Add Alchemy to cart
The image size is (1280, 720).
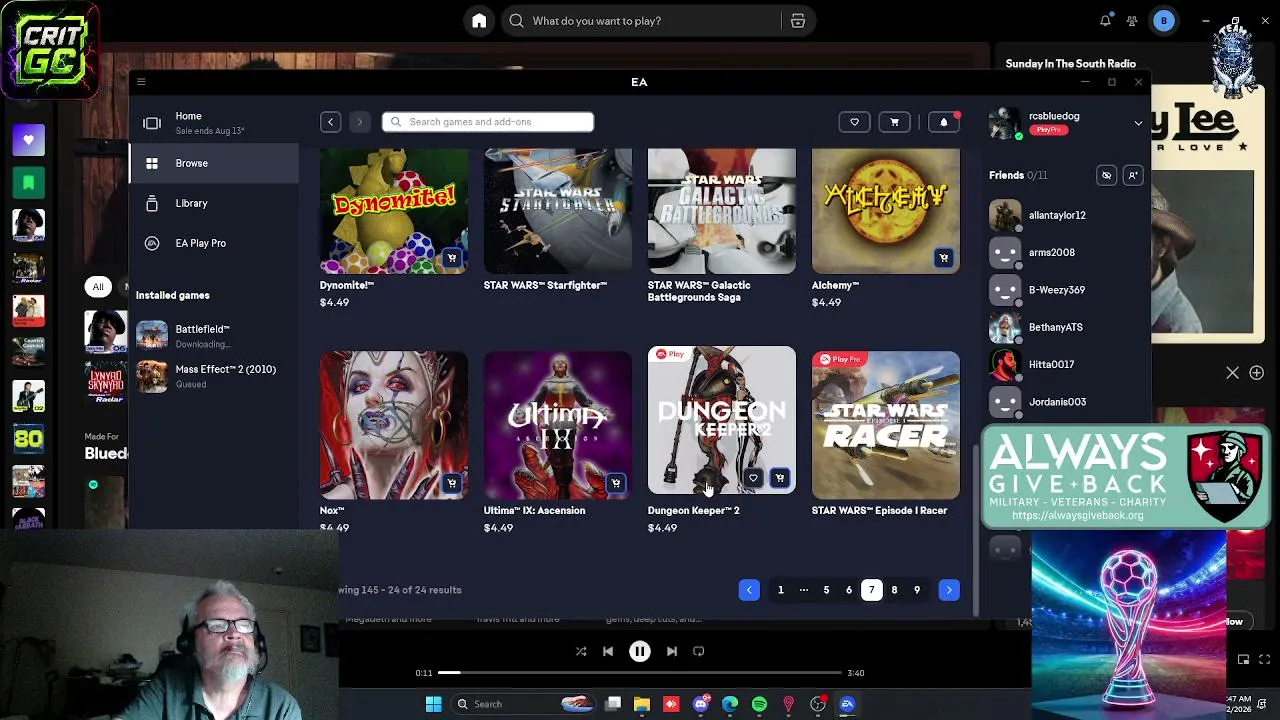(944, 258)
